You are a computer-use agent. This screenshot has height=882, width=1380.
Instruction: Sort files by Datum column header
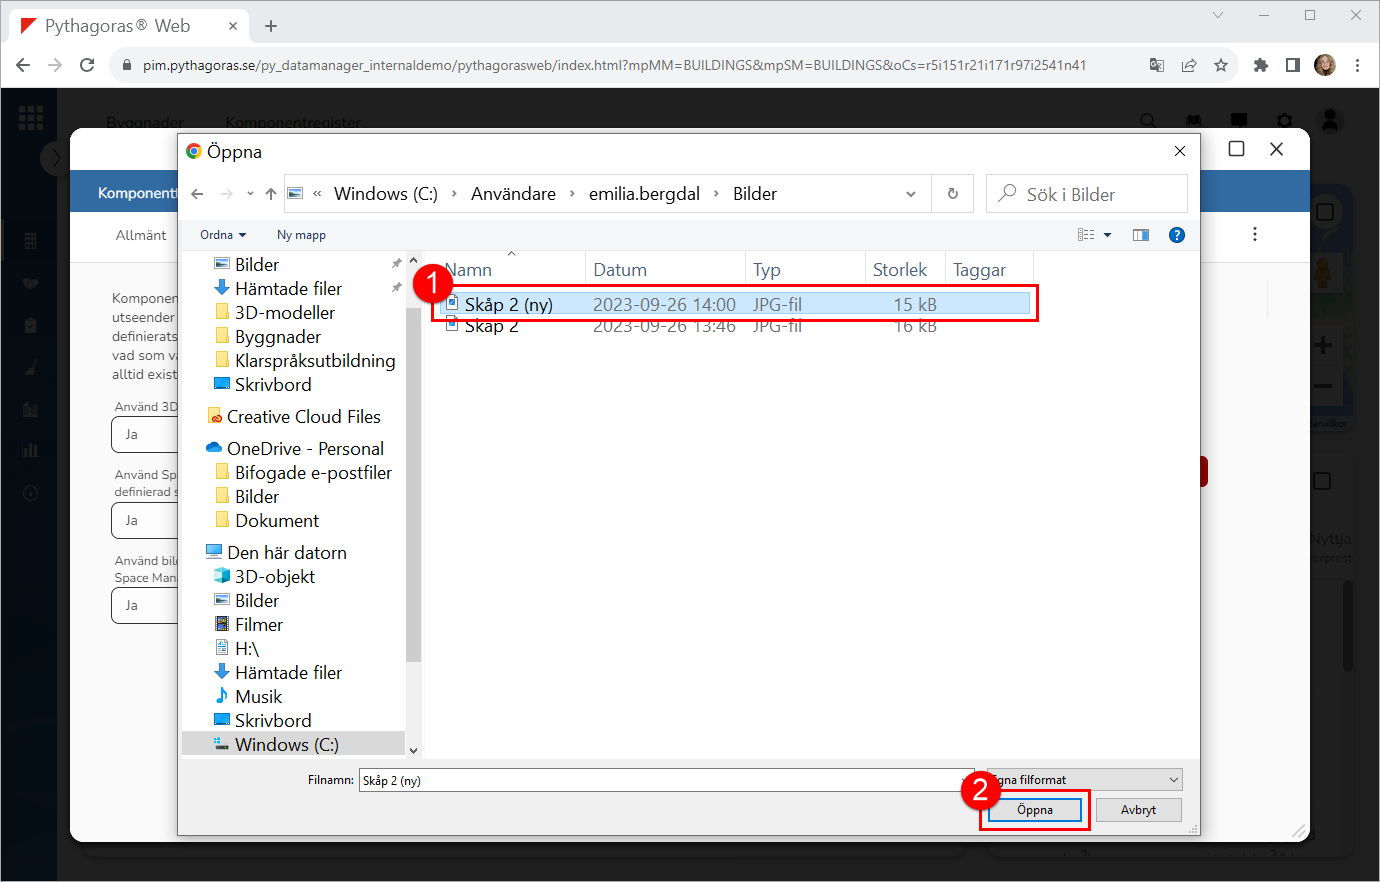pos(620,270)
